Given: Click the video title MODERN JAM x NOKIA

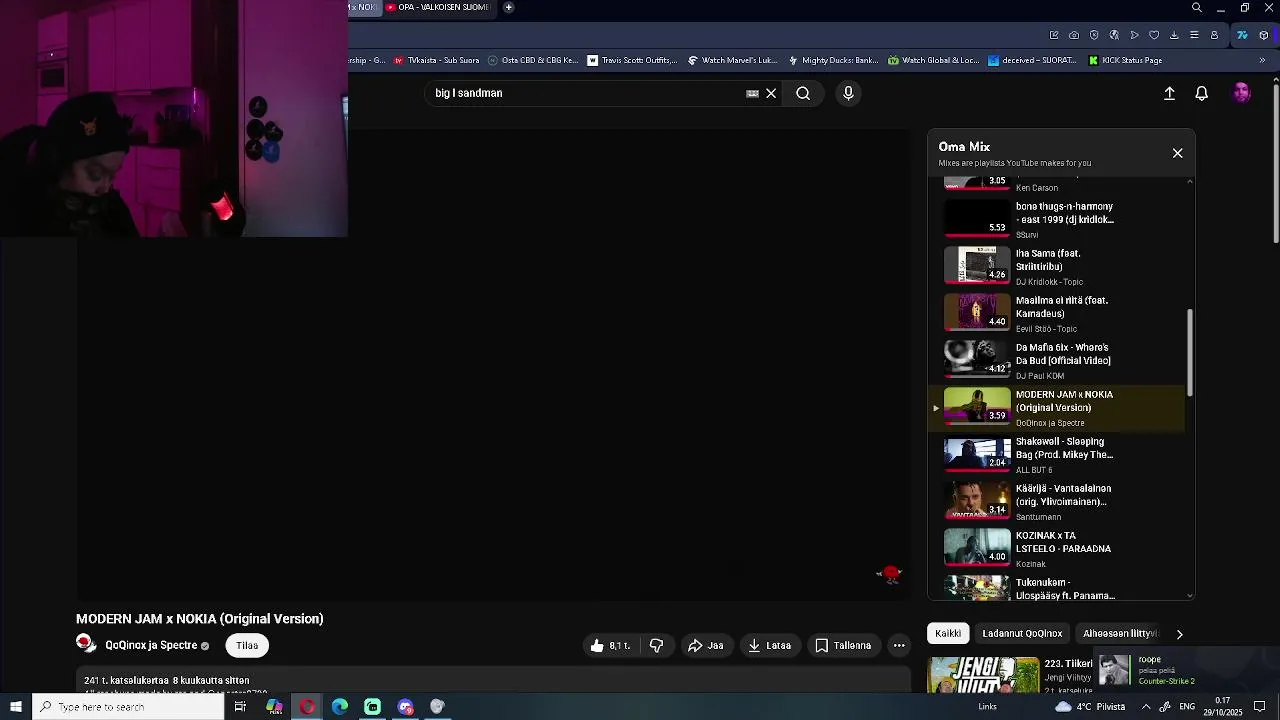Looking at the screenshot, I should (200, 619).
